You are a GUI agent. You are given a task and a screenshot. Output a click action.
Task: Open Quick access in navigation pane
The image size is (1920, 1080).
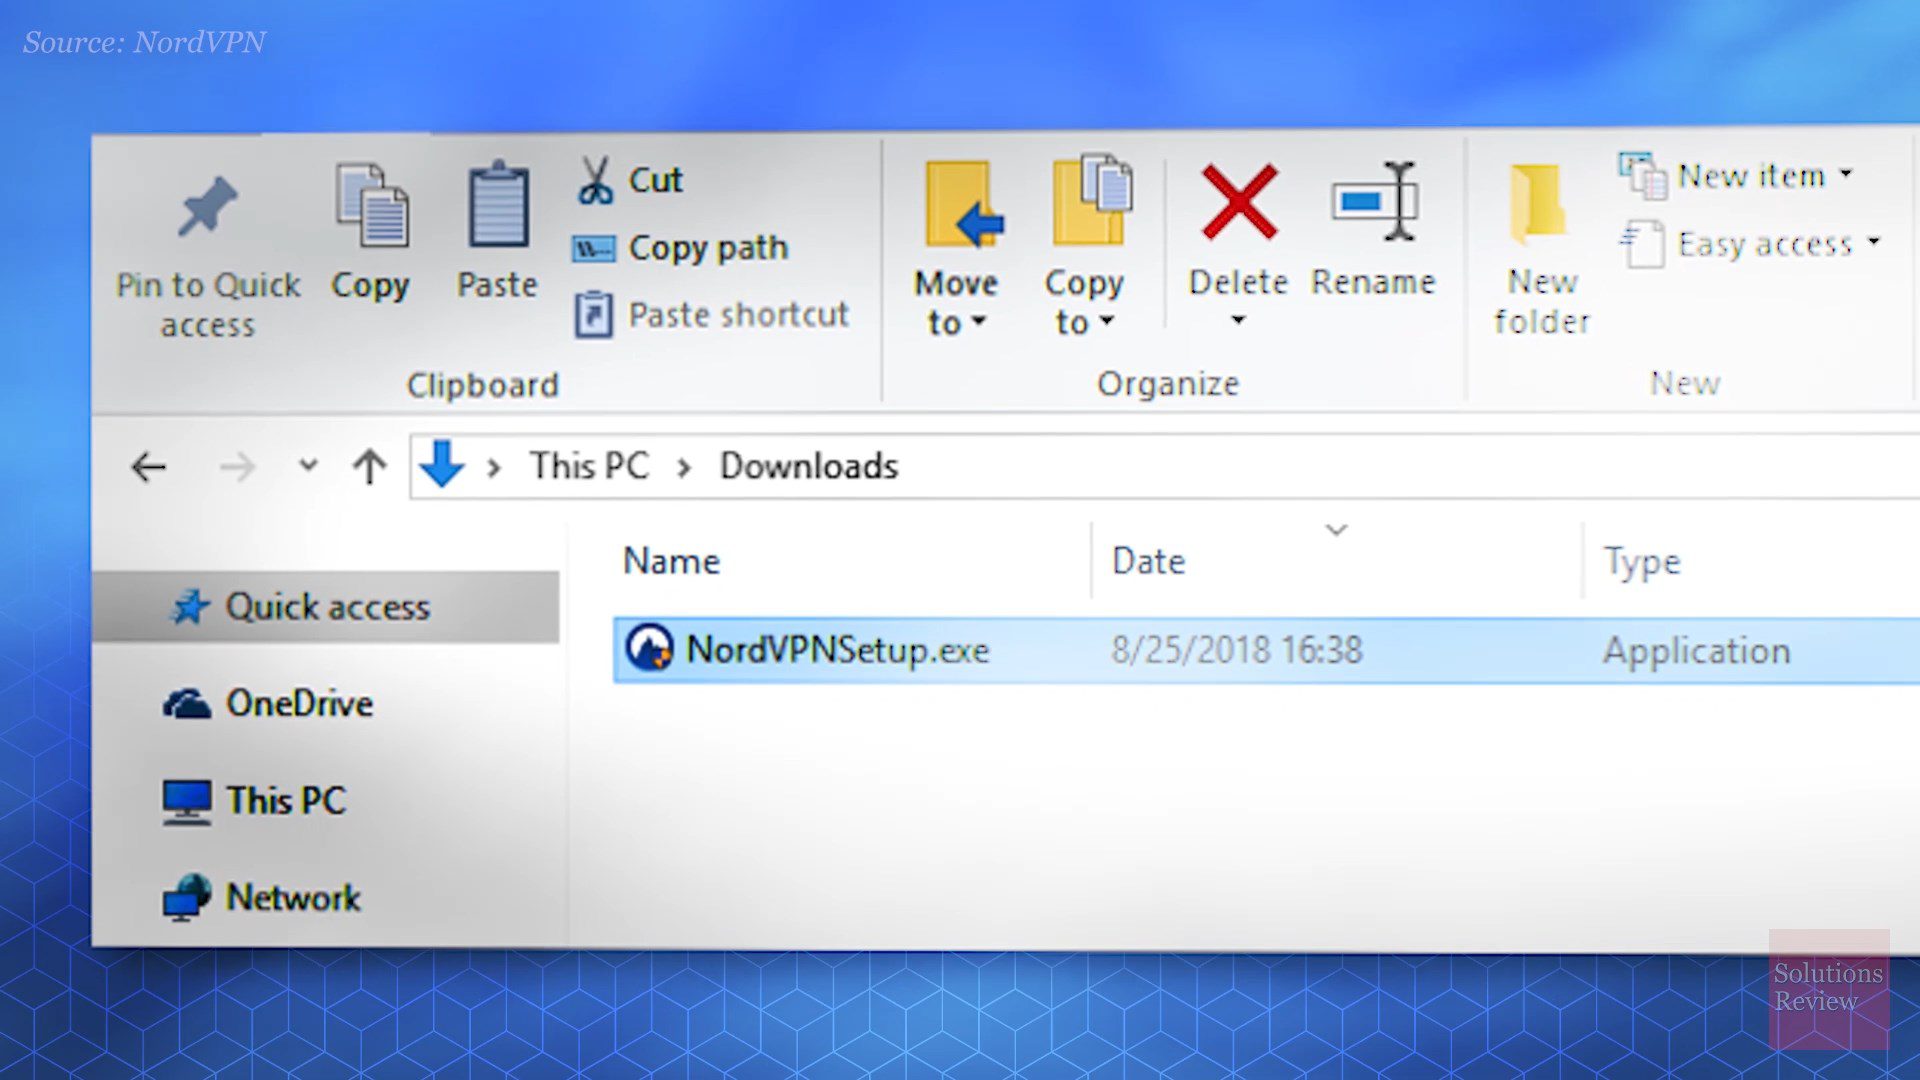(x=327, y=607)
